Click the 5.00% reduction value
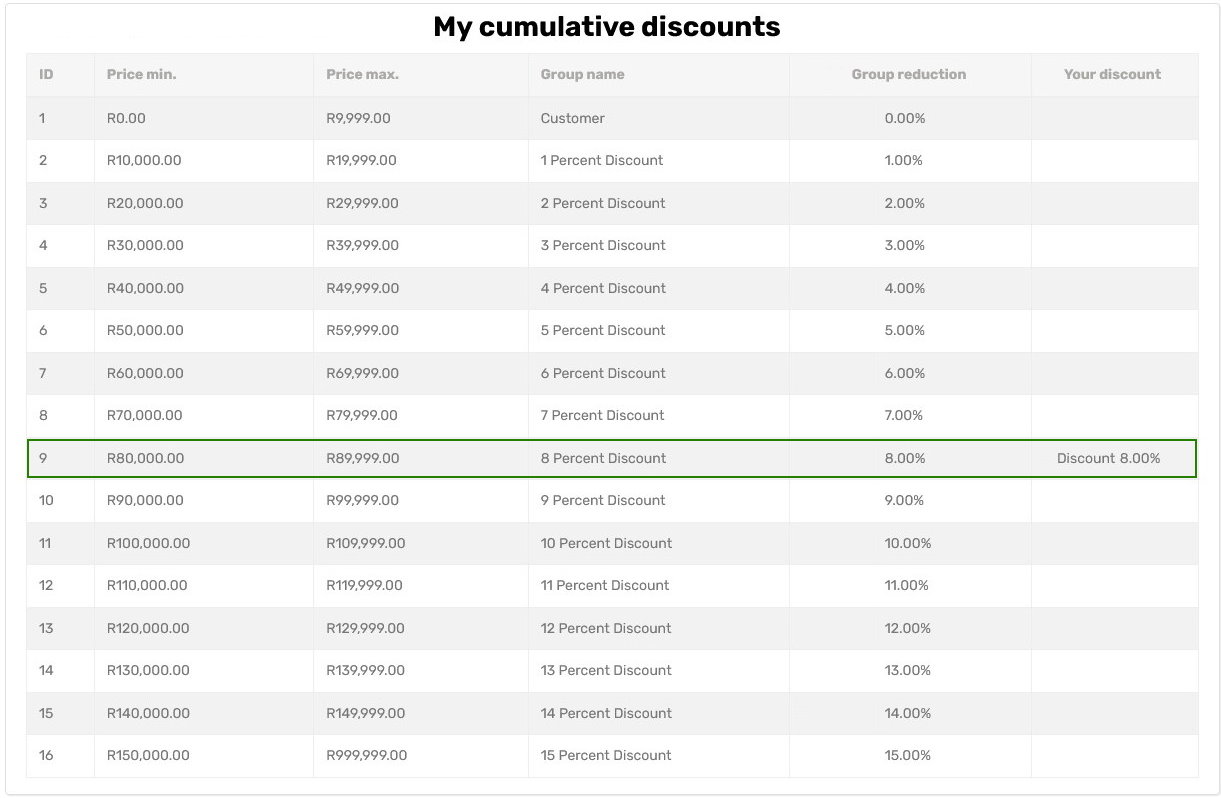The image size is (1221, 798). click(905, 330)
